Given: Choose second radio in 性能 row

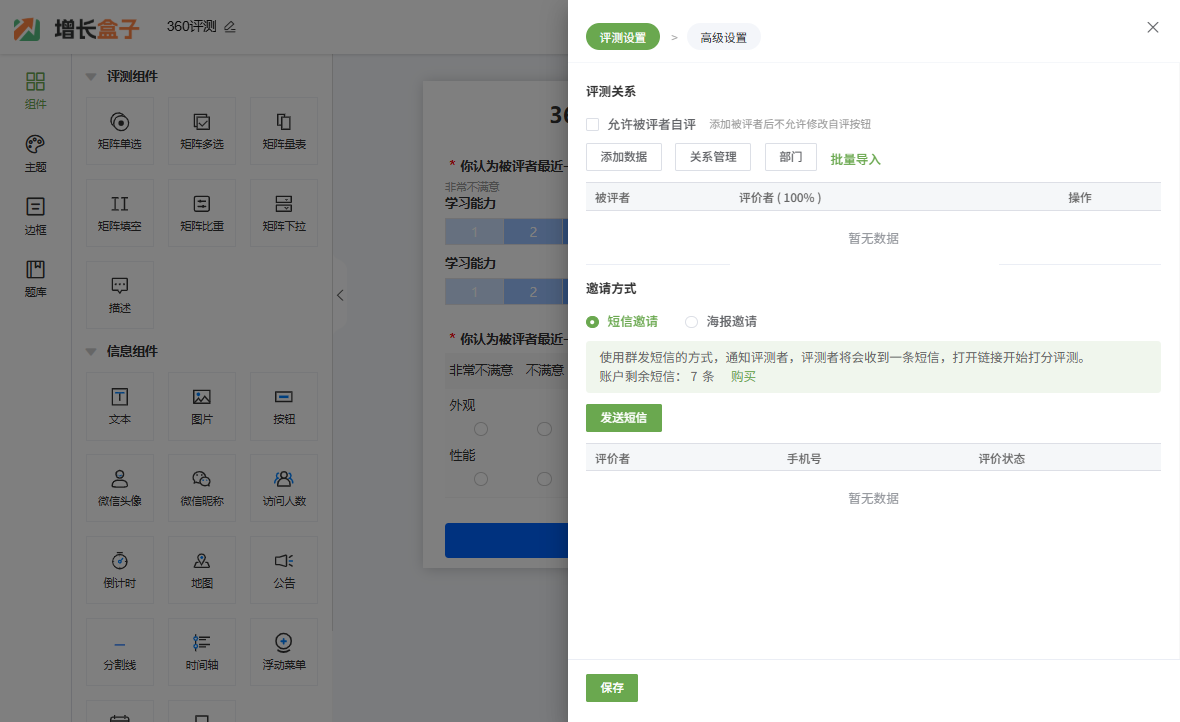Looking at the screenshot, I should coord(544,480).
